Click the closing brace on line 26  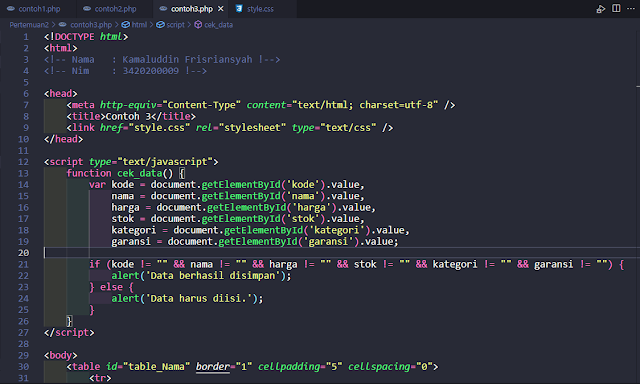coord(69,321)
